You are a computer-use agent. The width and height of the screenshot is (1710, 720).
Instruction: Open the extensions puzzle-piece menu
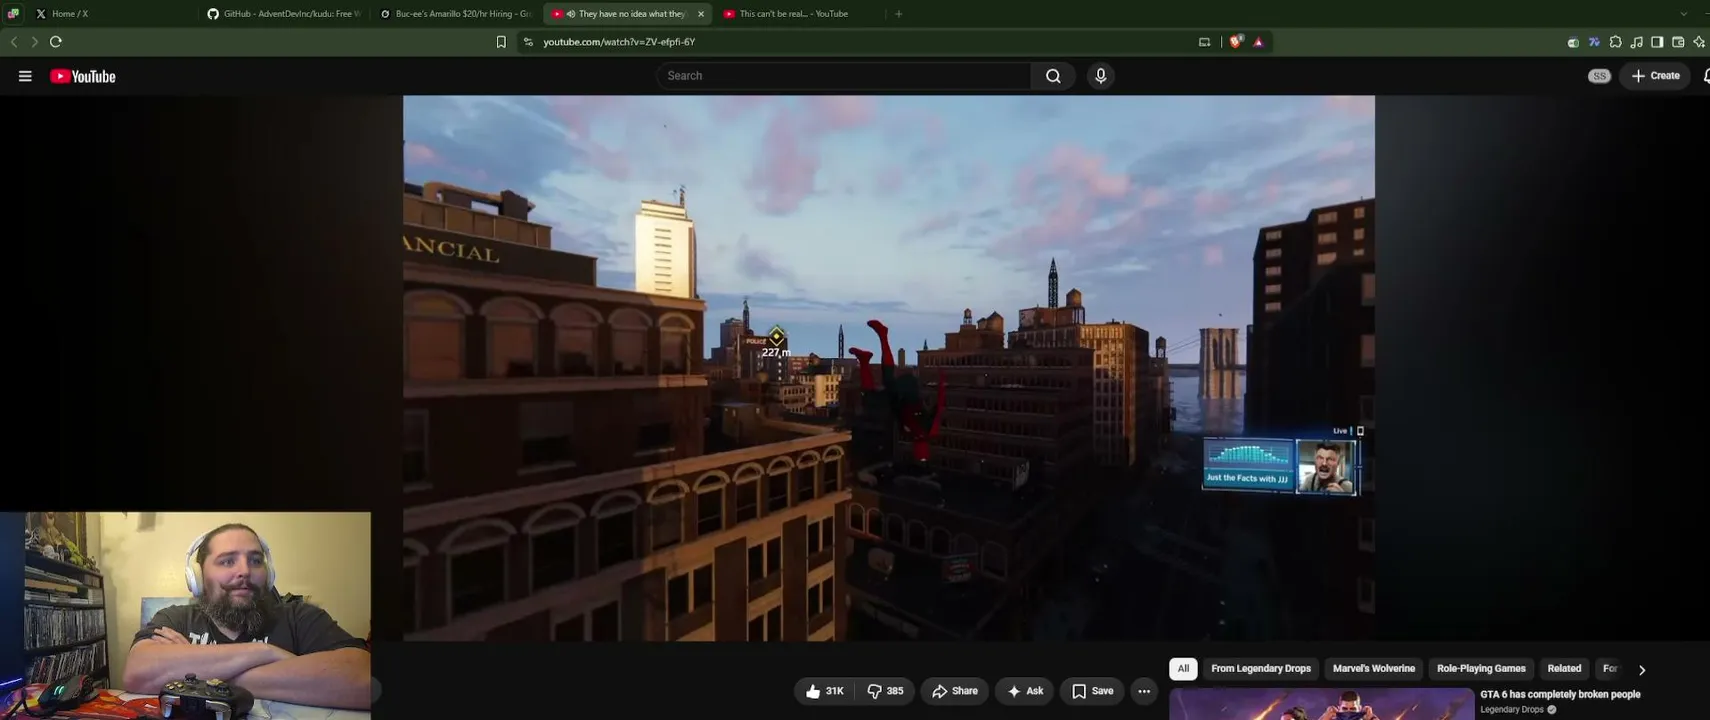pyautogui.click(x=1615, y=42)
